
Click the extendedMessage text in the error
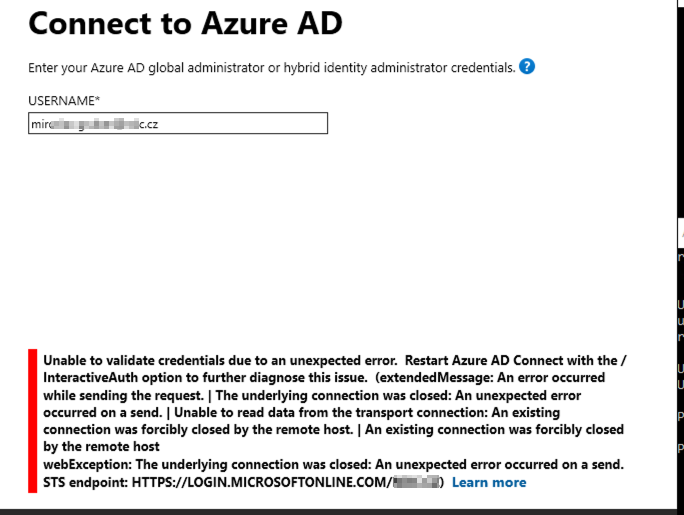(x=436, y=378)
